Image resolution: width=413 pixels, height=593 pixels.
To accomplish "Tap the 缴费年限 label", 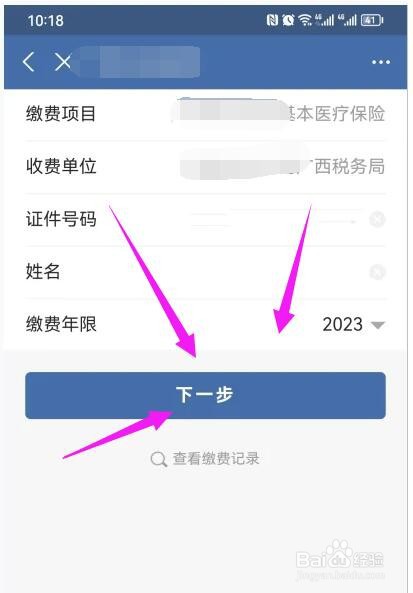I will [x=61, y=324].
